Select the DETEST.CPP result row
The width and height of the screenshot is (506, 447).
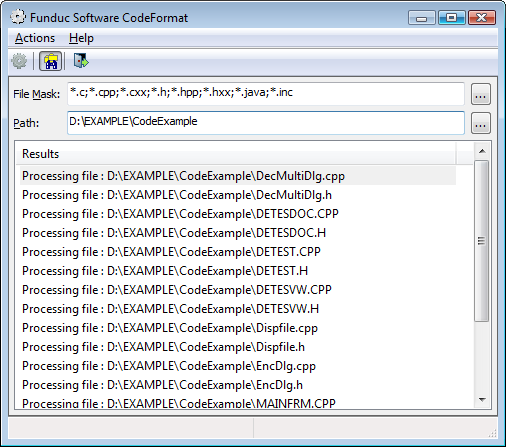pos(238,252)
